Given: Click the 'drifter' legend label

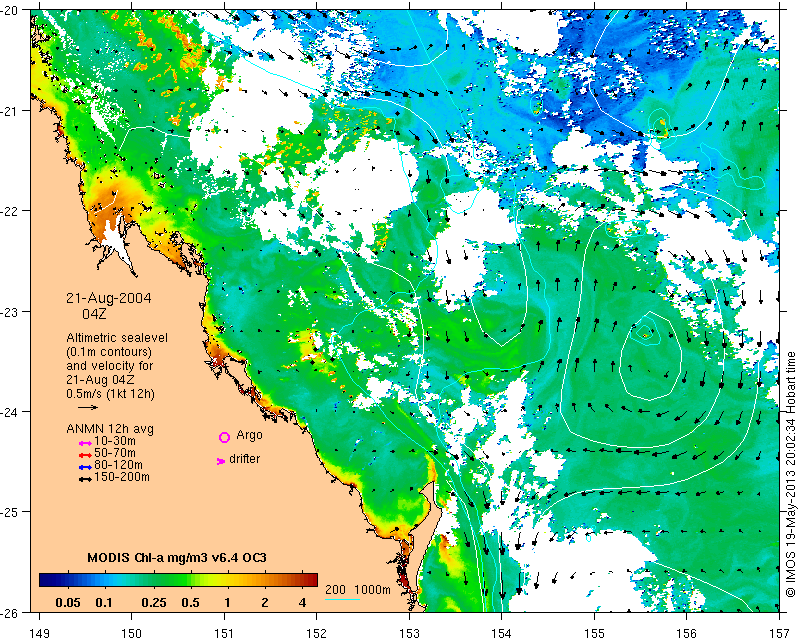Looking at the screenshot, I should 244,459.
